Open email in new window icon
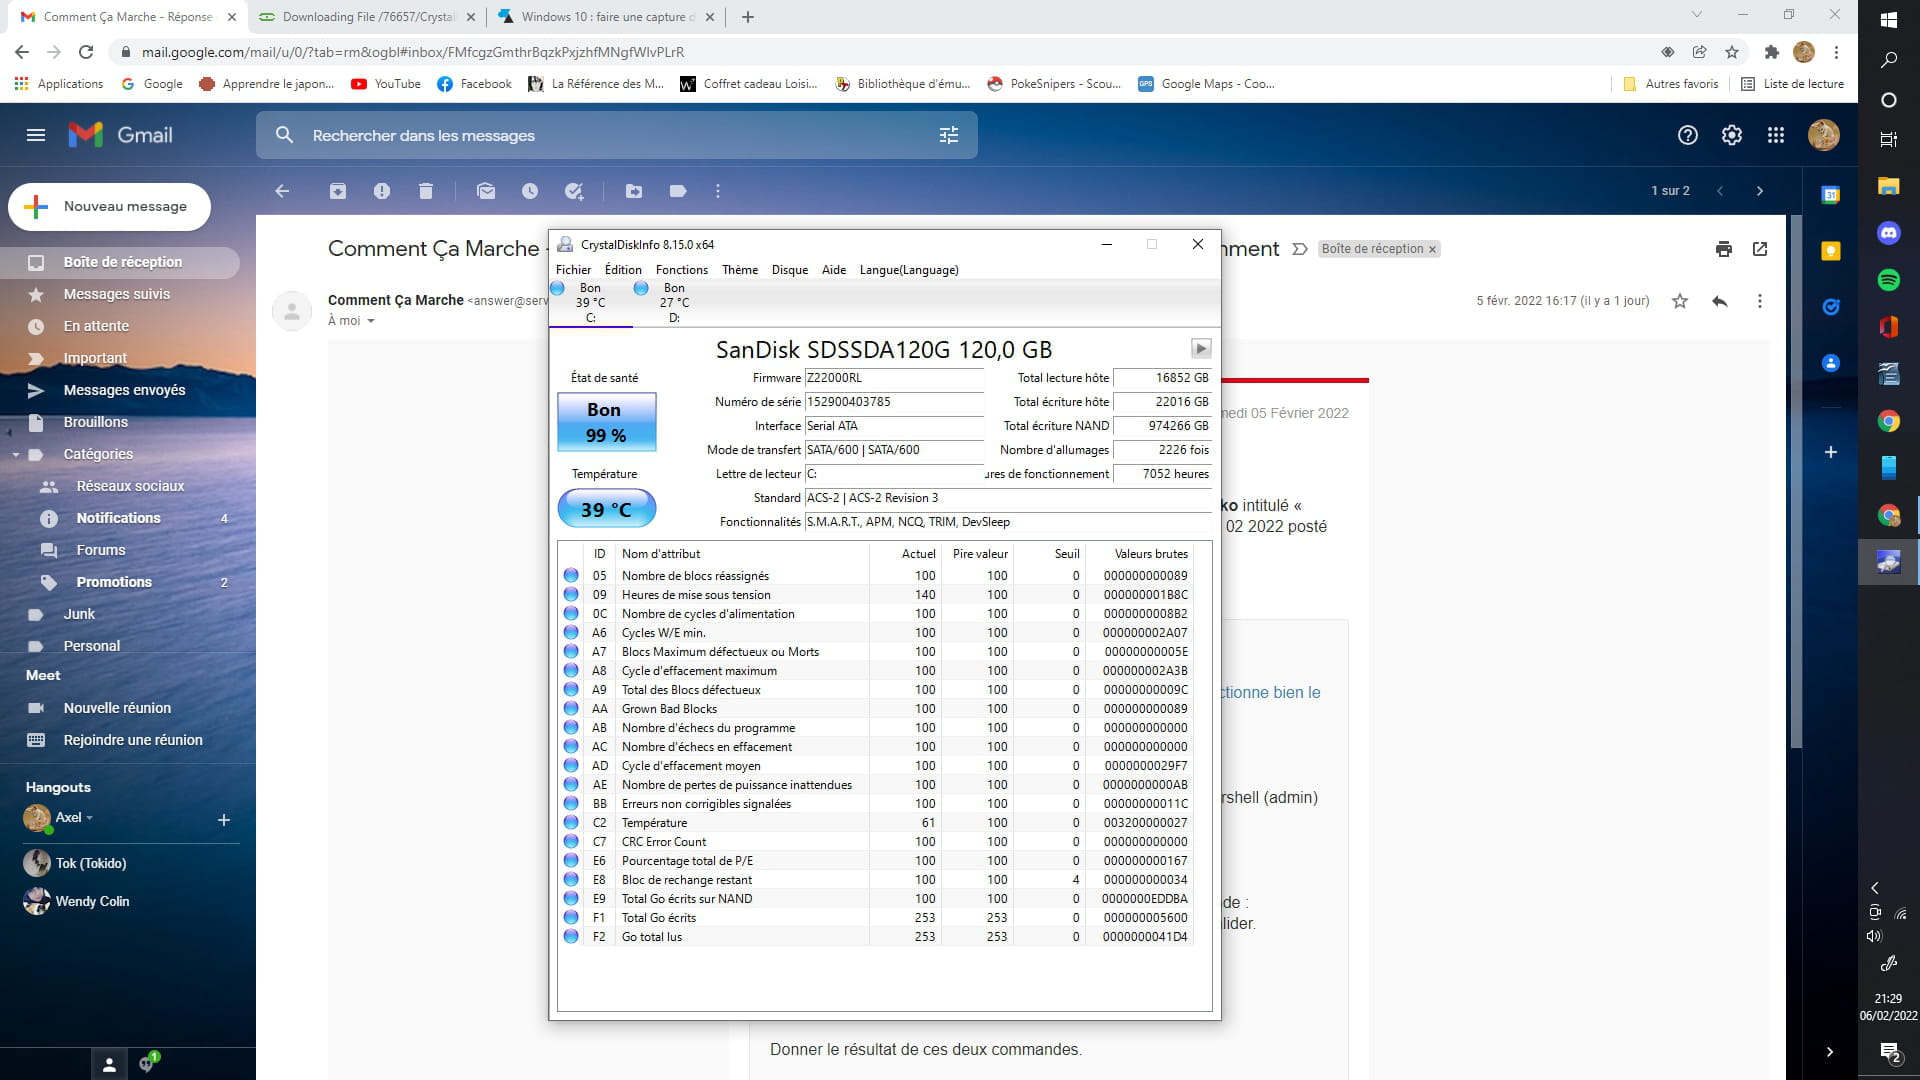The width and height of the screenshot is (1920, 1080). point(1760,249)
